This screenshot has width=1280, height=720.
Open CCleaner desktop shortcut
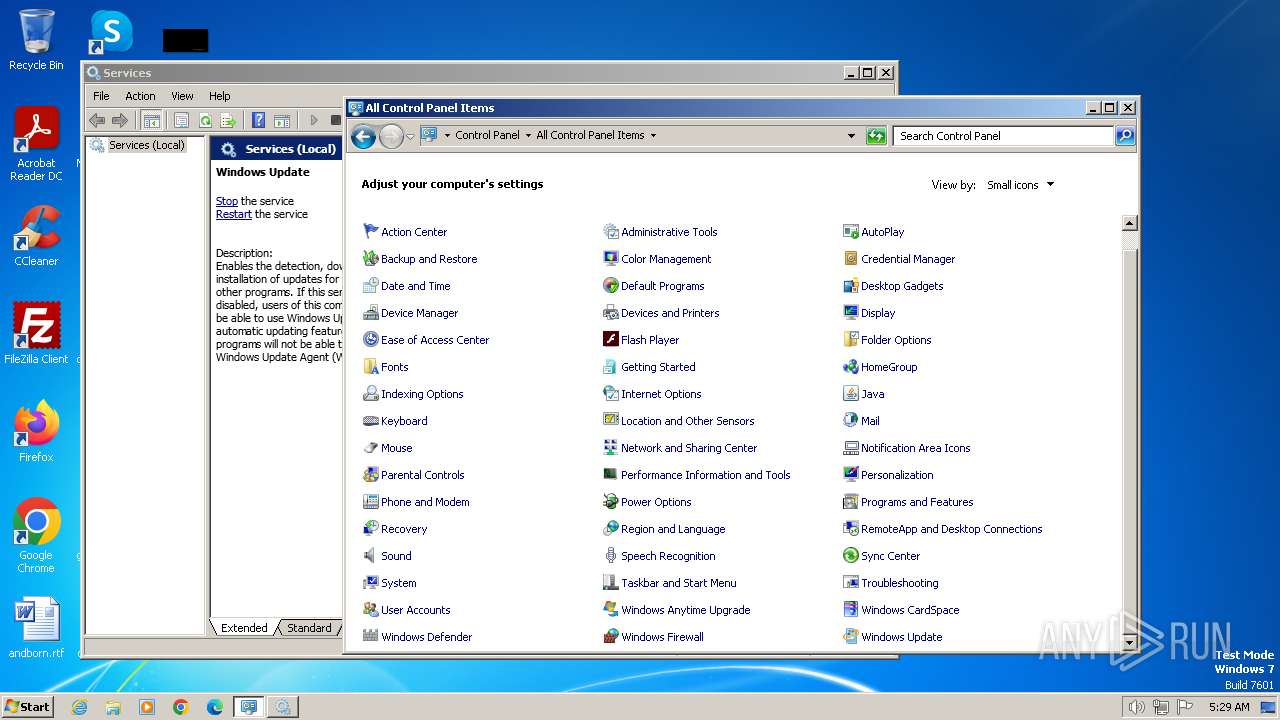36,236
